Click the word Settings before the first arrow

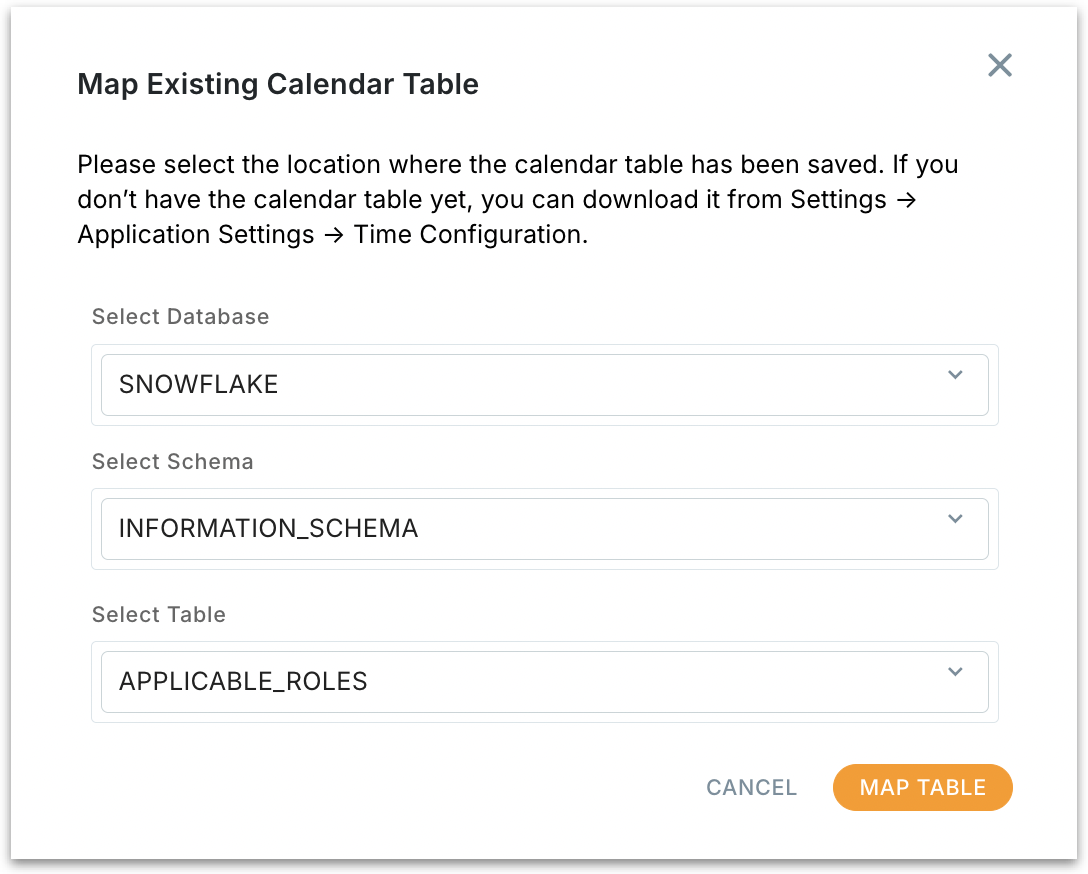pyautogui.click(x=838, y=200)
